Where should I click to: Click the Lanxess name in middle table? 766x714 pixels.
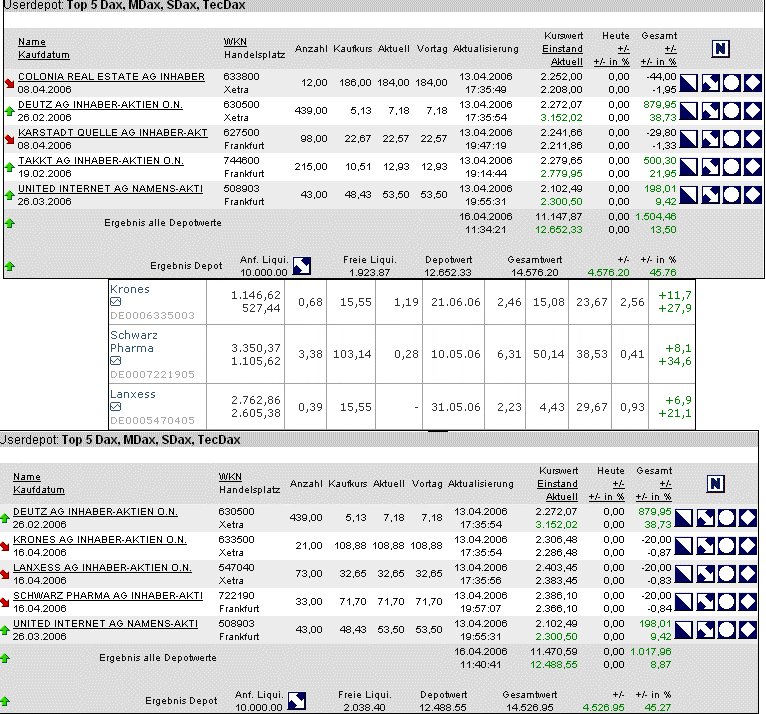(132, 394)
